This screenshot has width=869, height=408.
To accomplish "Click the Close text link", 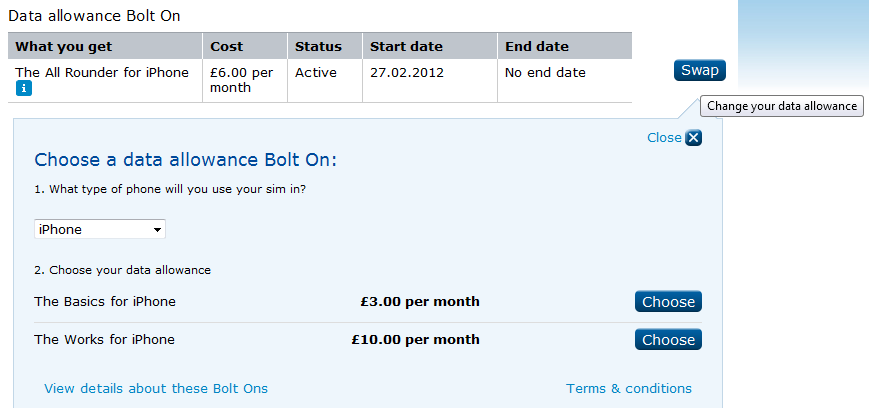I will (664, 137).
